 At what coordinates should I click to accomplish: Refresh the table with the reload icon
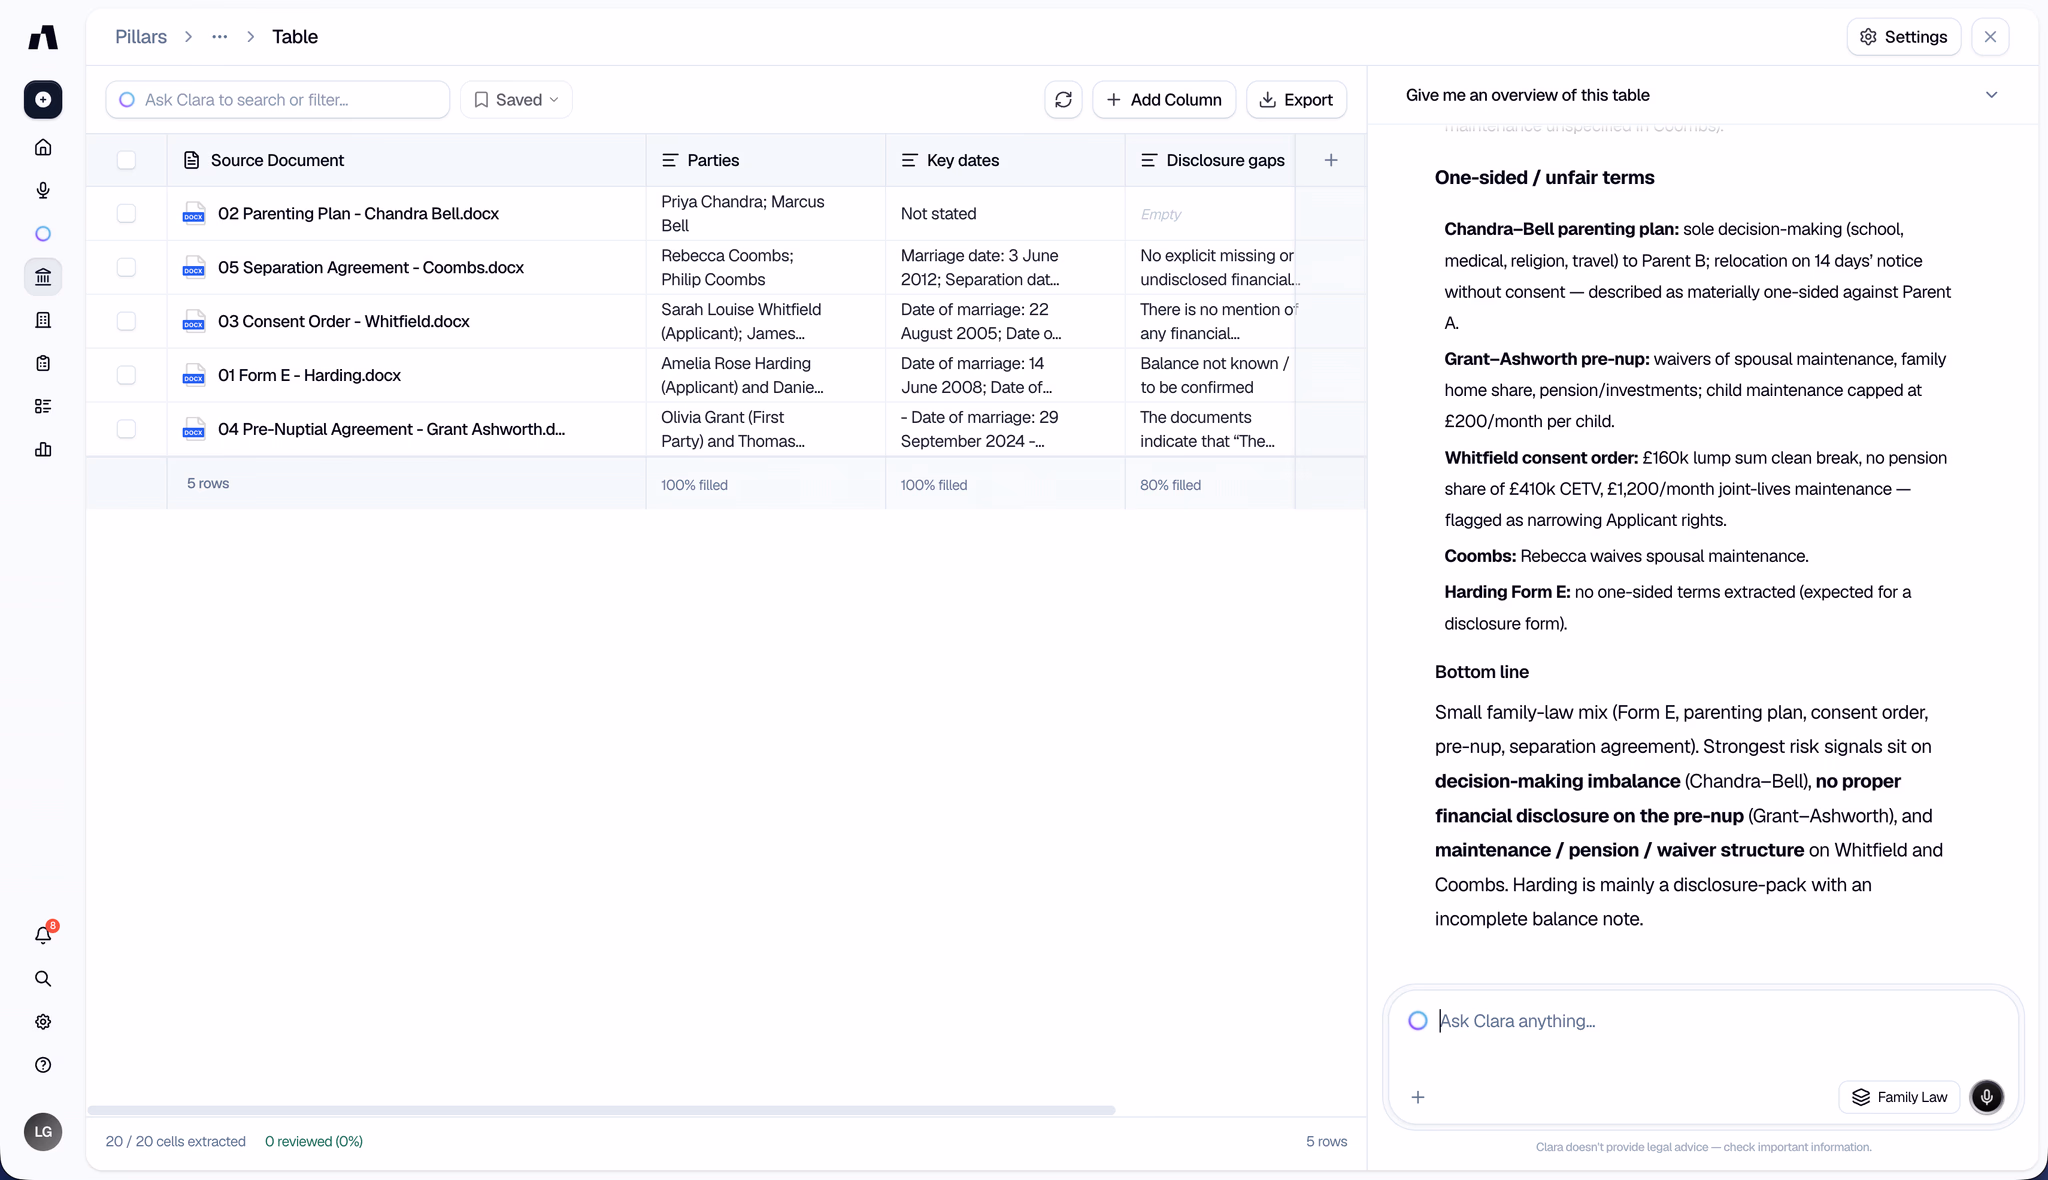[x=1063, y=100]
